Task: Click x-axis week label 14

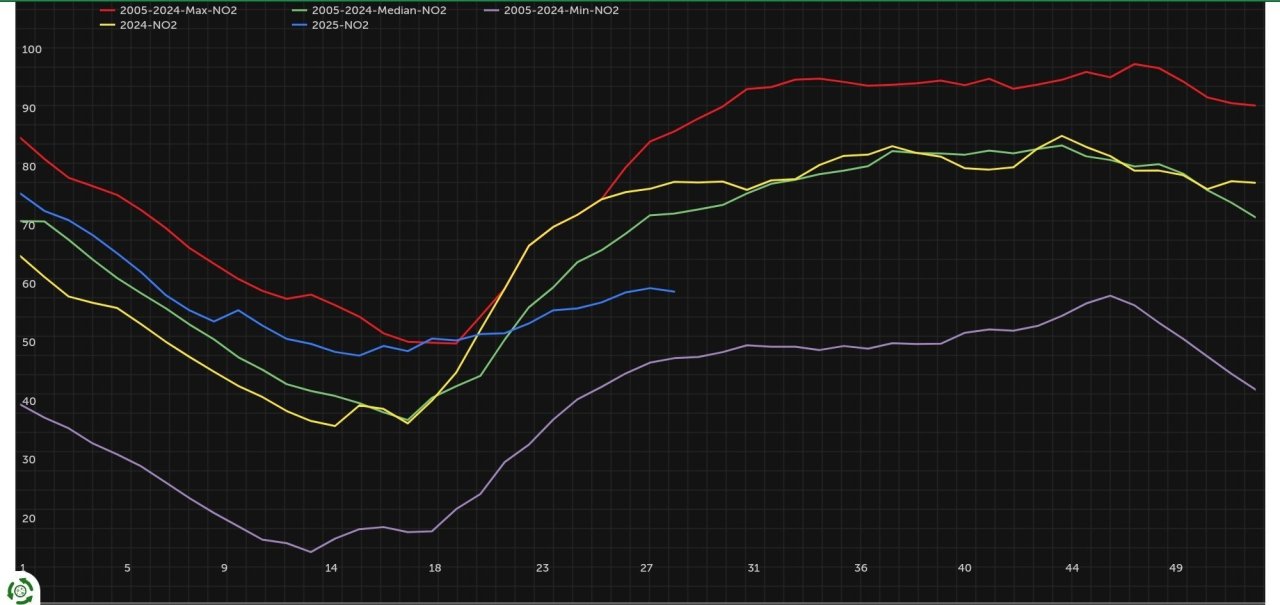Action: click(331, 568)
